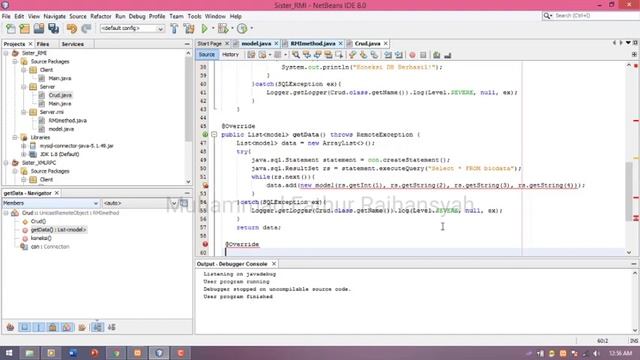640x360 pixels.
Task: Click the Find Selection magnifier in editor toolbar
Action: (296, 55)
